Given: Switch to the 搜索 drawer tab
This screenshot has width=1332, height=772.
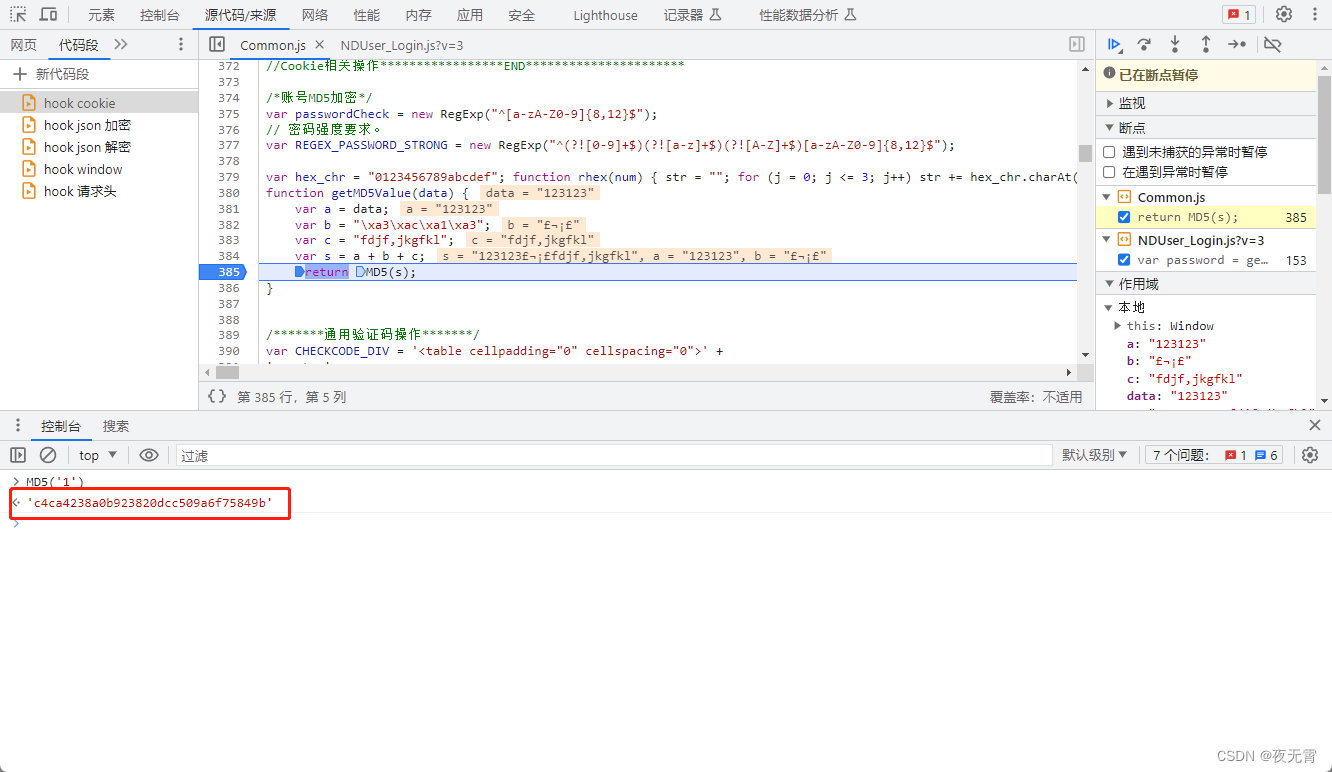Looking at the screenshot, I should (x=116, y=426).
